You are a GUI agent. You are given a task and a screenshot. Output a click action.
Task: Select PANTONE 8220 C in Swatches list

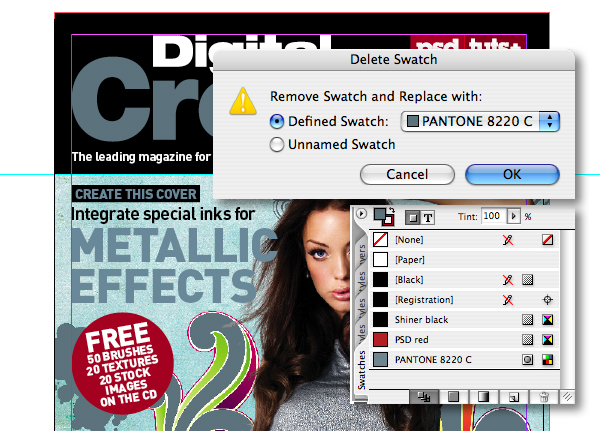tap(433, 359)
